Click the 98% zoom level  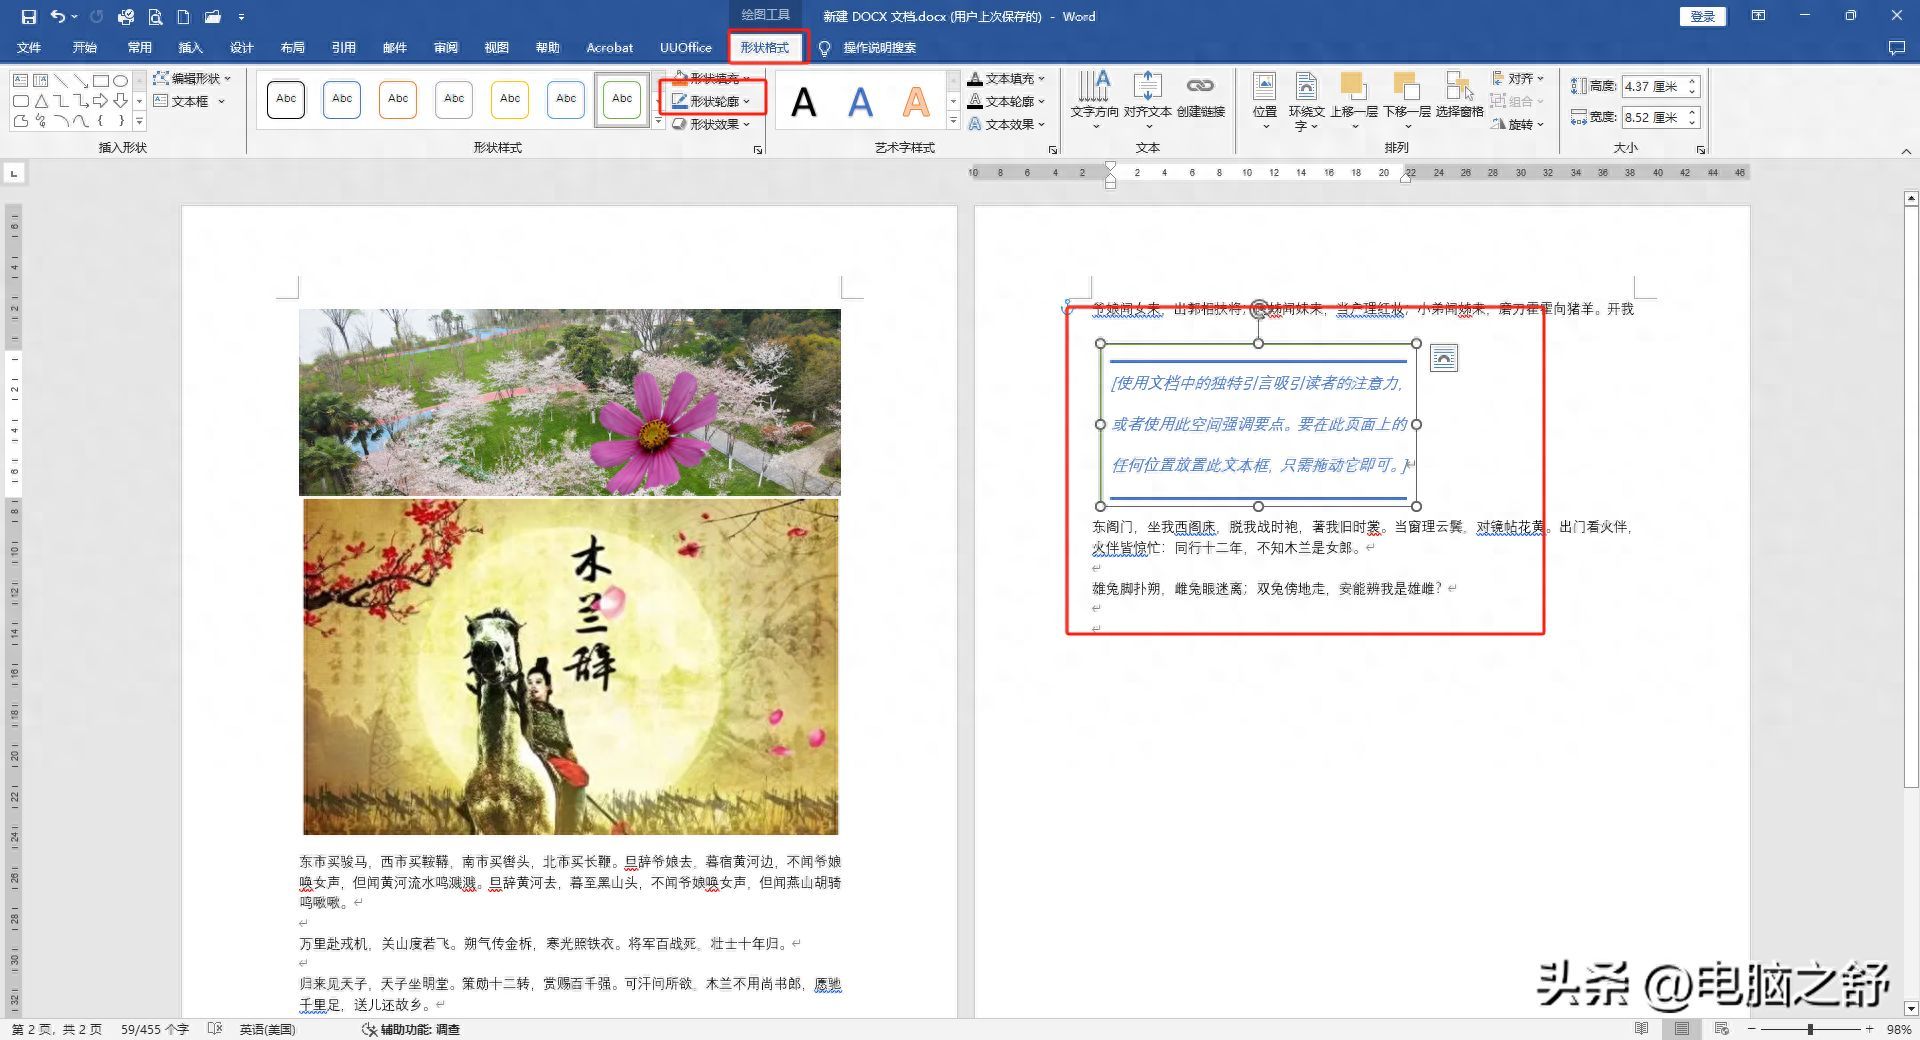pos(1898,1029)
